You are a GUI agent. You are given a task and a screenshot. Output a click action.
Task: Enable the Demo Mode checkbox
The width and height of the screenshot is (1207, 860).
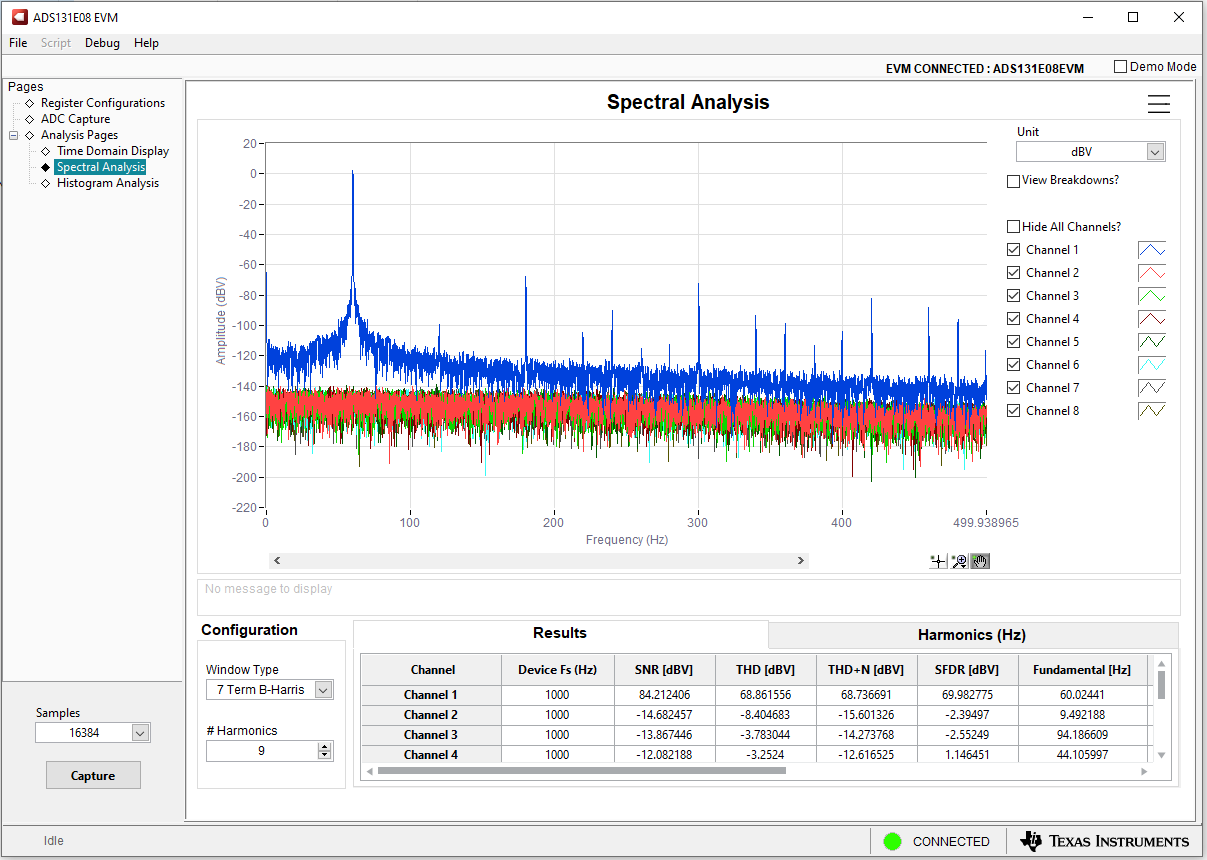pos(1120,67)
